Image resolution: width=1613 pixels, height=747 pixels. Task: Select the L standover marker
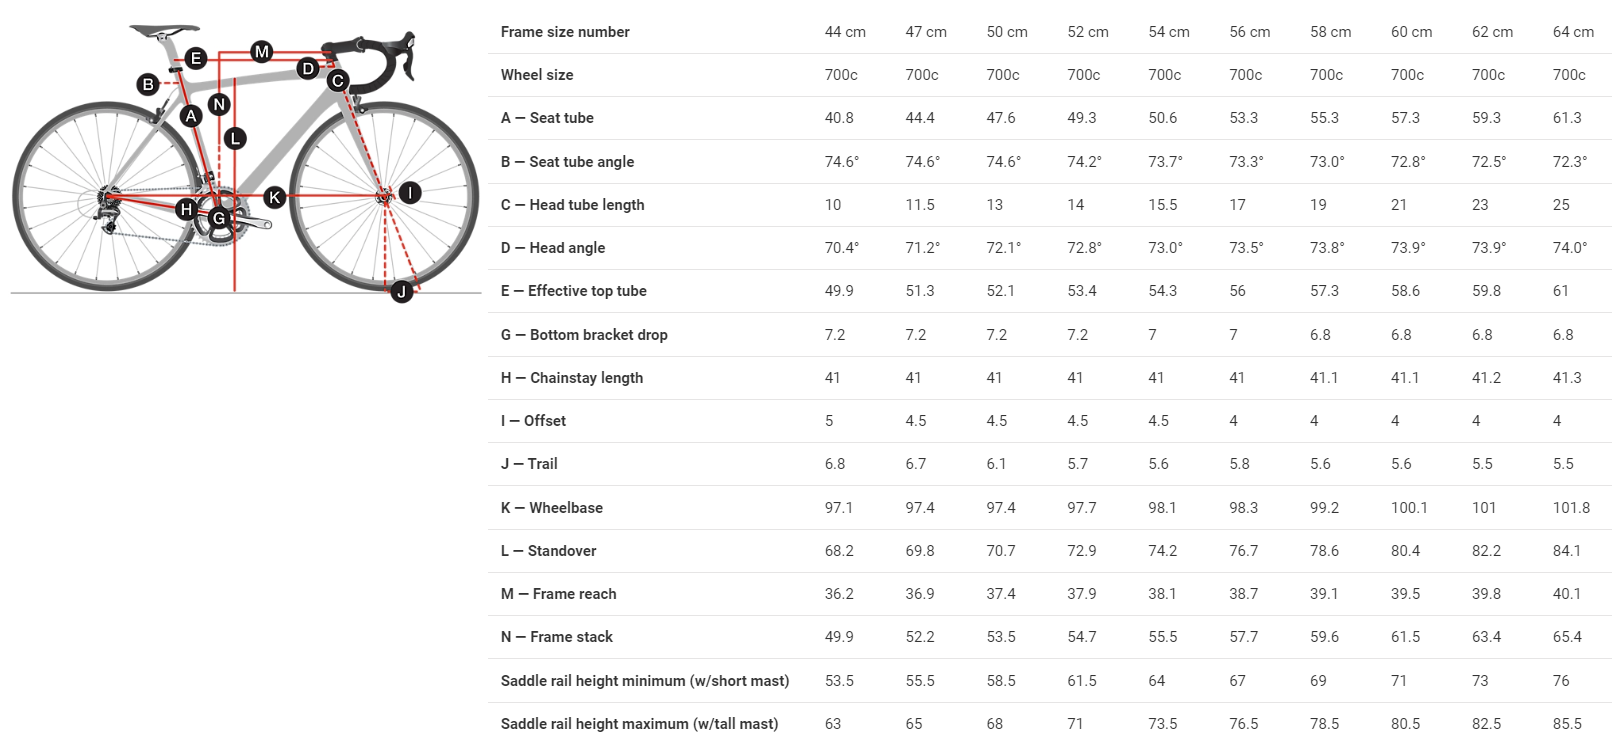(235, 138)
